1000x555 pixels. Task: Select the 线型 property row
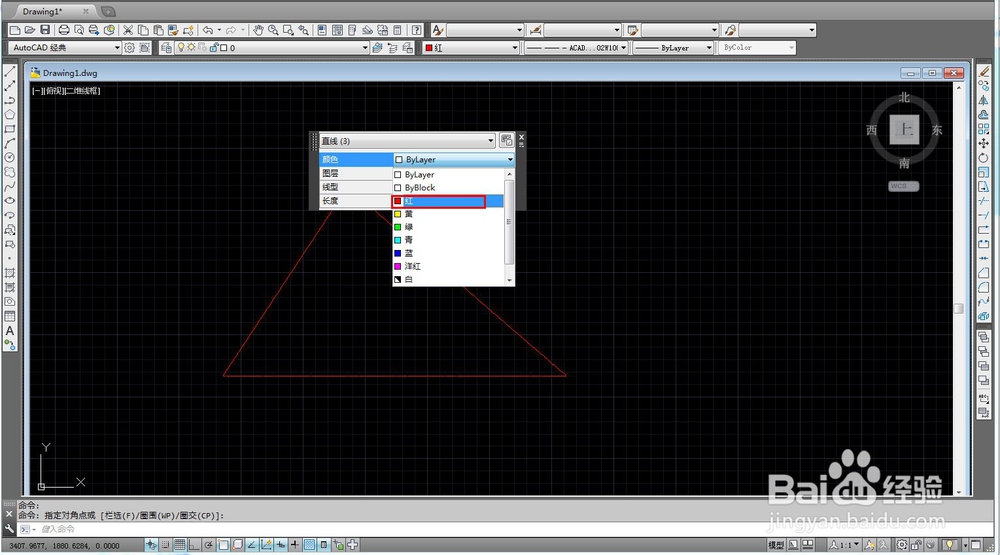coord(356,187)
